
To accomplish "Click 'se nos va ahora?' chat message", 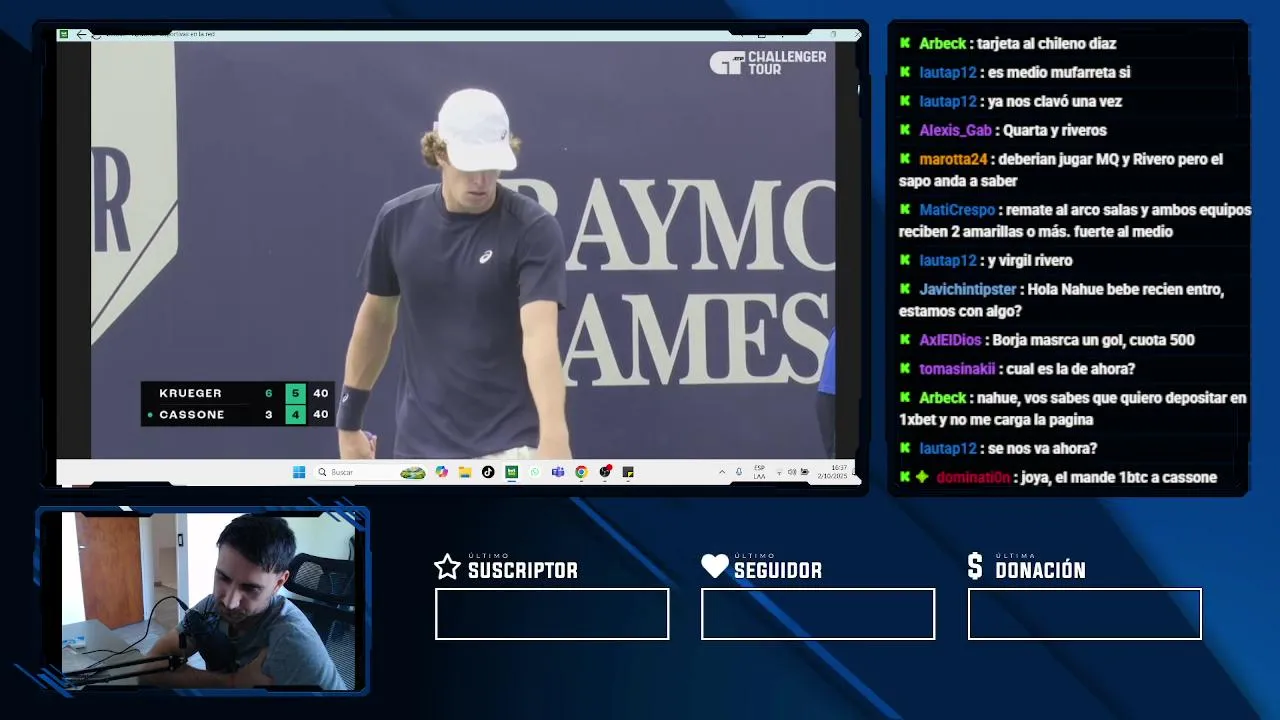I will [1042, 448].
